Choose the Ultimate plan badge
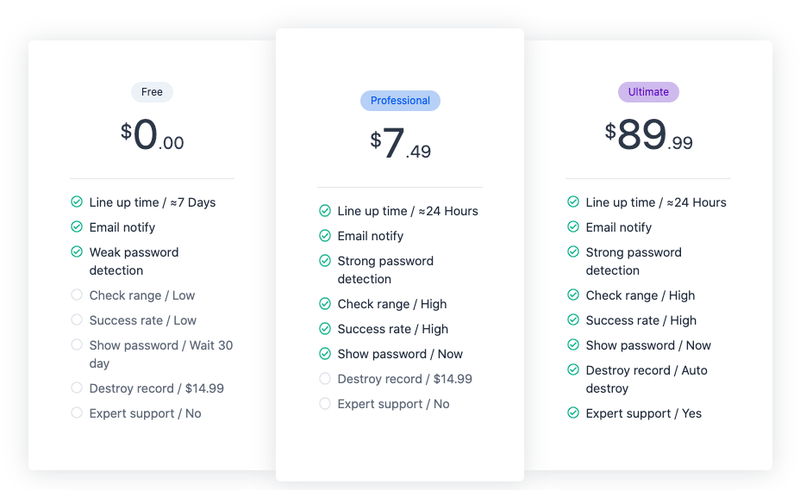This screenshot has height=490, width=800. (648, 92)
